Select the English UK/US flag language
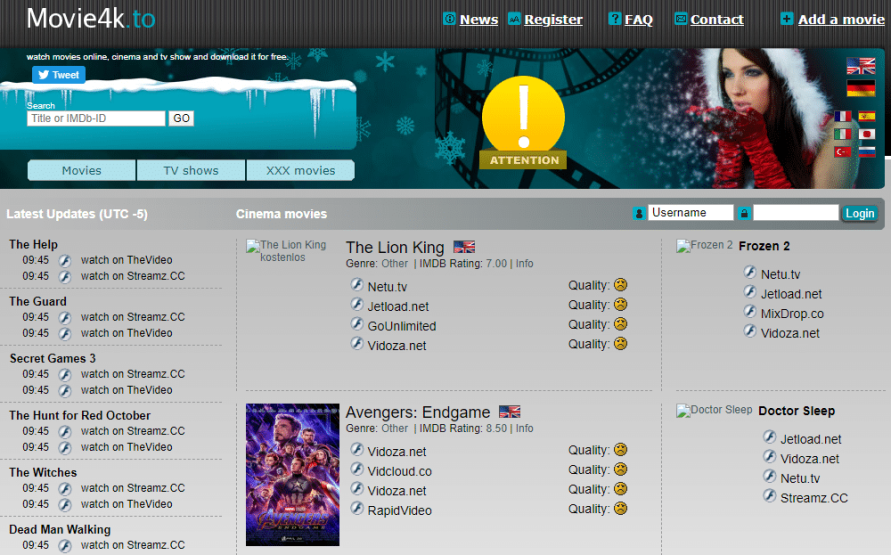 point(861,66)
